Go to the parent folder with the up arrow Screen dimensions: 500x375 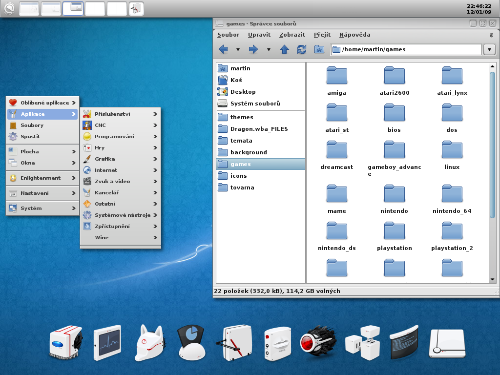(x=284, y=50)
